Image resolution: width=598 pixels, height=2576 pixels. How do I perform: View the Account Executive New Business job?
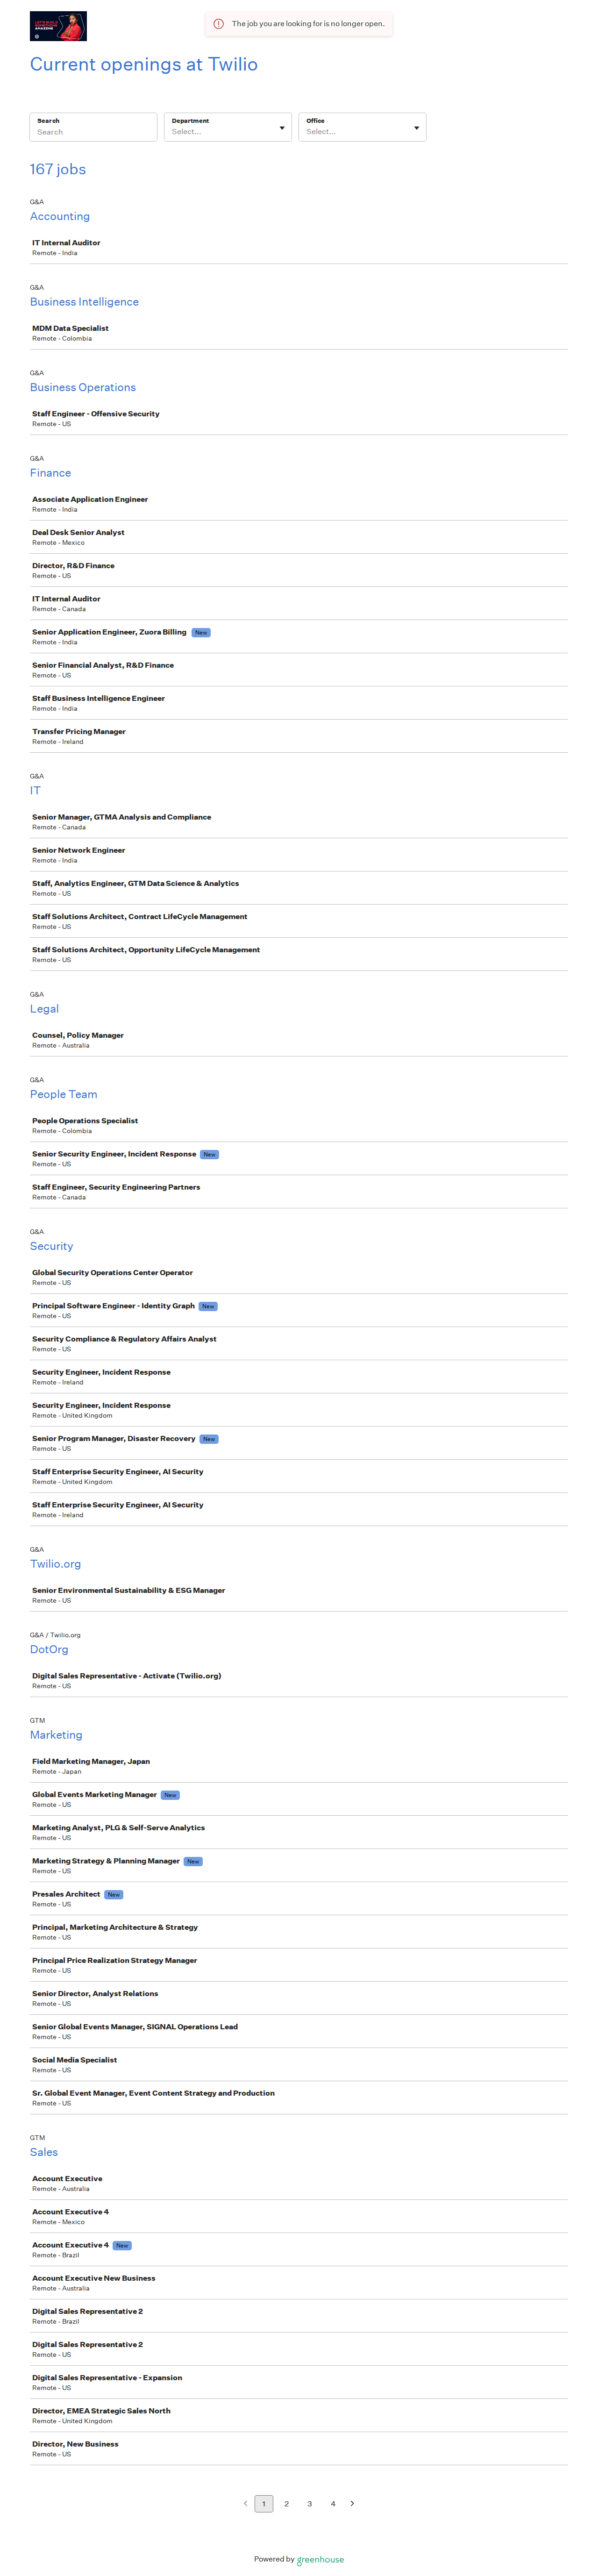point(299,2282)
